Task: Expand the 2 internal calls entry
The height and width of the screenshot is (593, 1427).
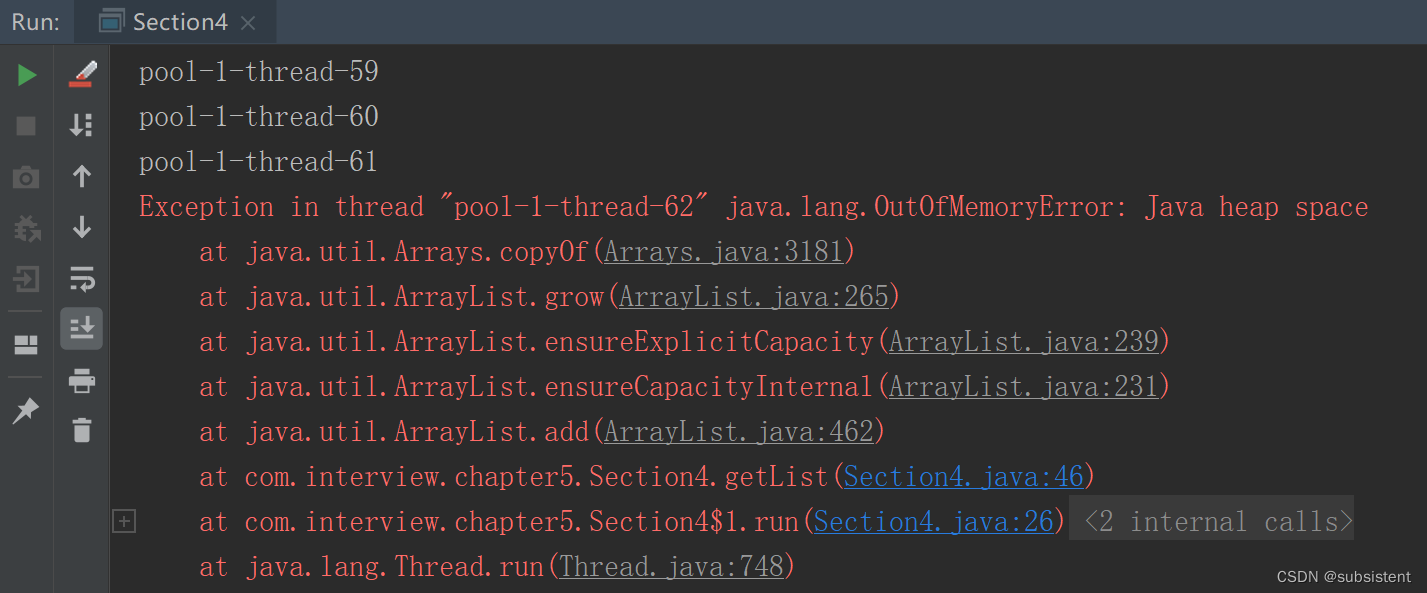Action: click(1210, 520)
